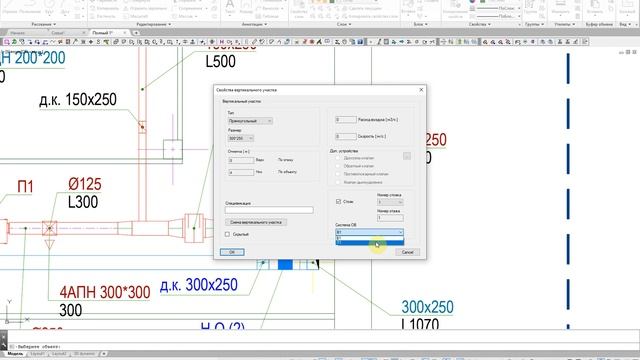
Task: Expand the Свойства ribbon panel
Action: (479, 24)
